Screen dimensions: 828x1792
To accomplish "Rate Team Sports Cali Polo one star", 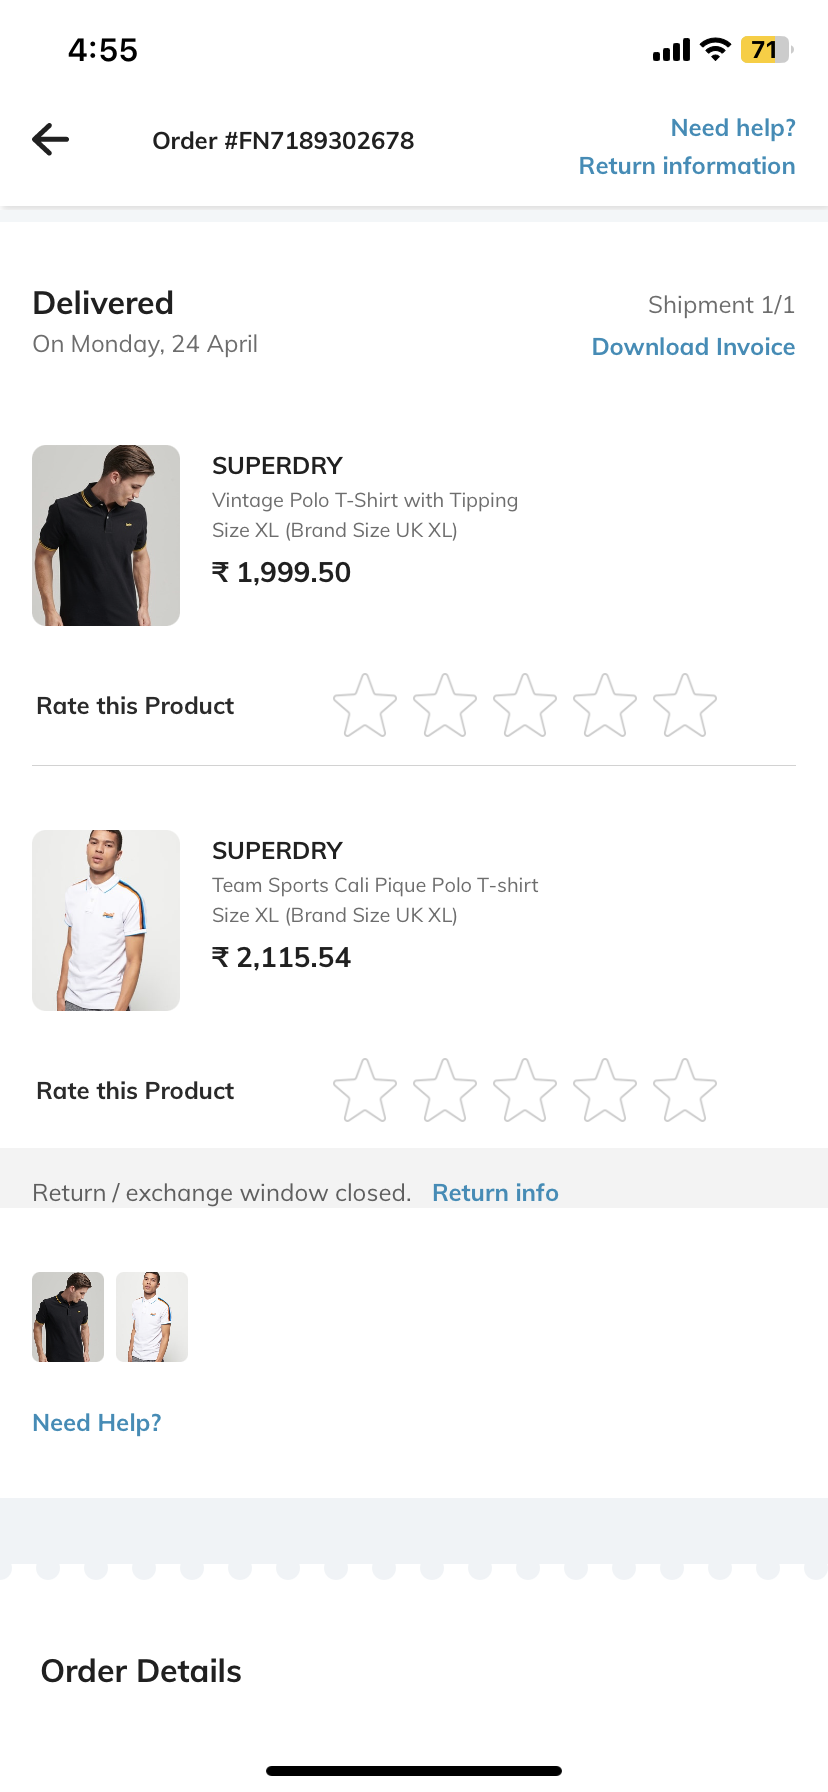I will click(x=365, y=1091).
